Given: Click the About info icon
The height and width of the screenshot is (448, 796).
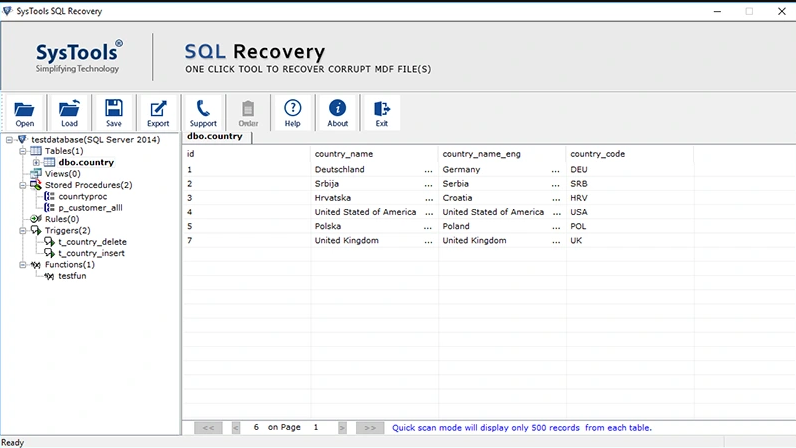Looking at the screenshot, I should (x=337, y=112).
